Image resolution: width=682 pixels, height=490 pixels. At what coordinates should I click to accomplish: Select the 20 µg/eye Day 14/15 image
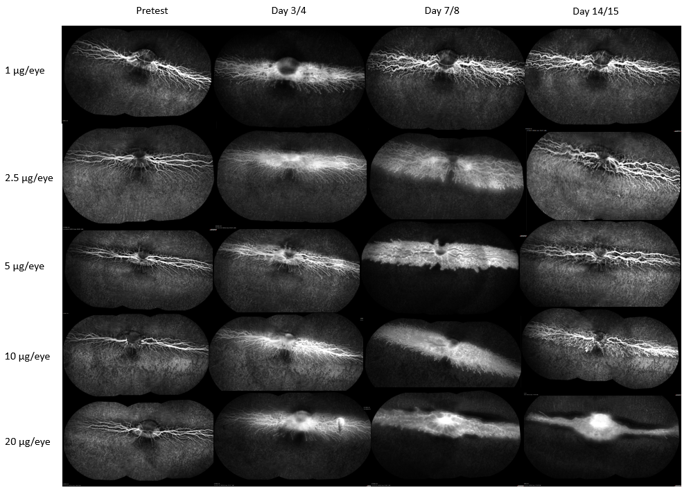[x=599, y=441]
